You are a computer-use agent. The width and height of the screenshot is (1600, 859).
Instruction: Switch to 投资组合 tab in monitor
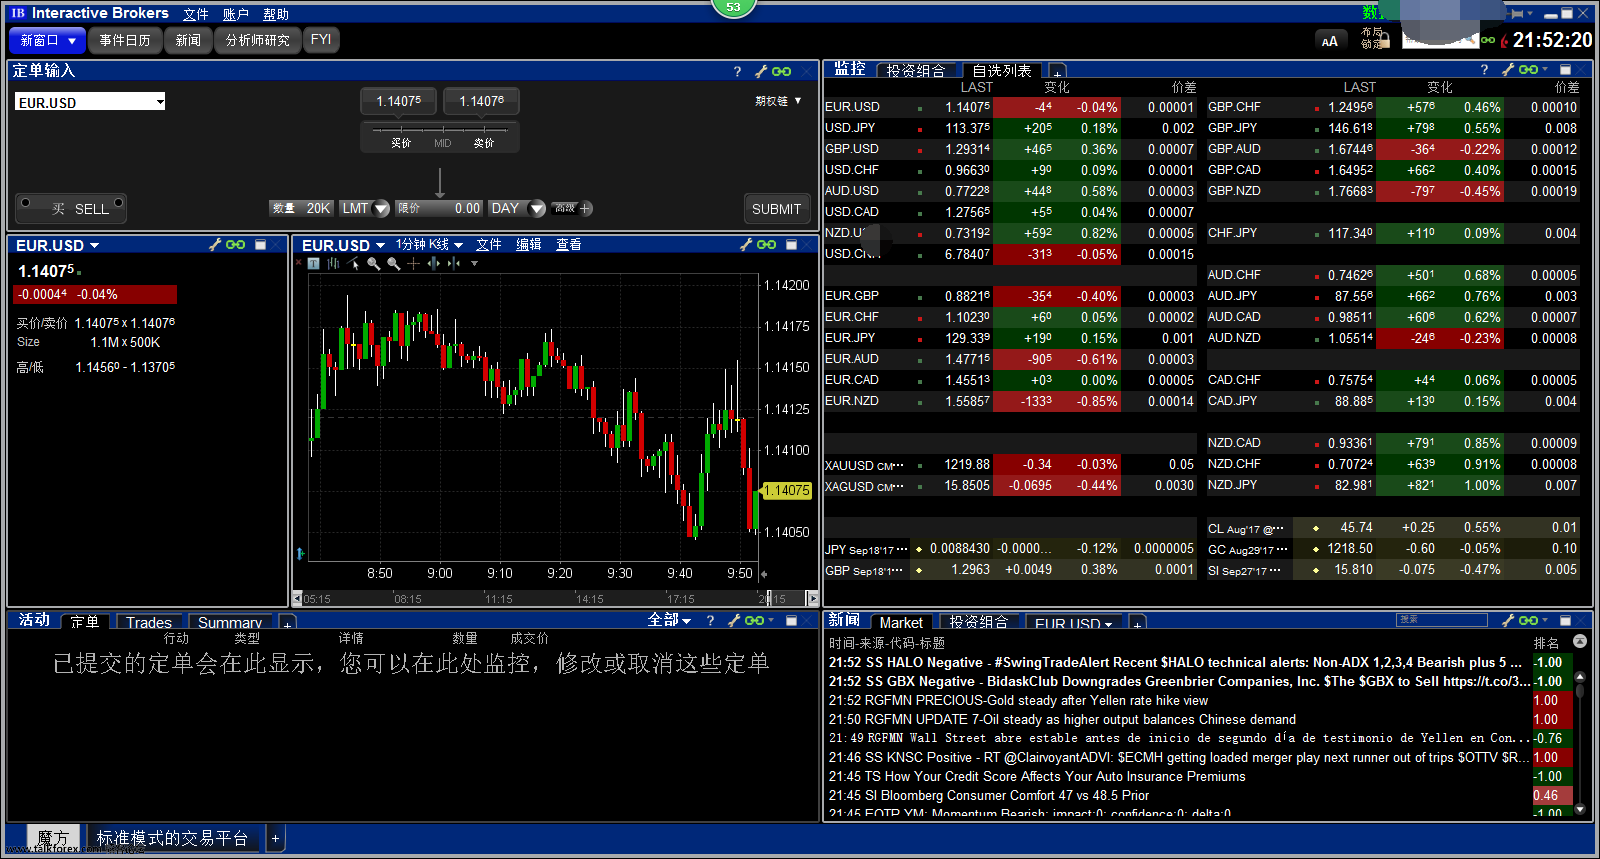[915, 70]
